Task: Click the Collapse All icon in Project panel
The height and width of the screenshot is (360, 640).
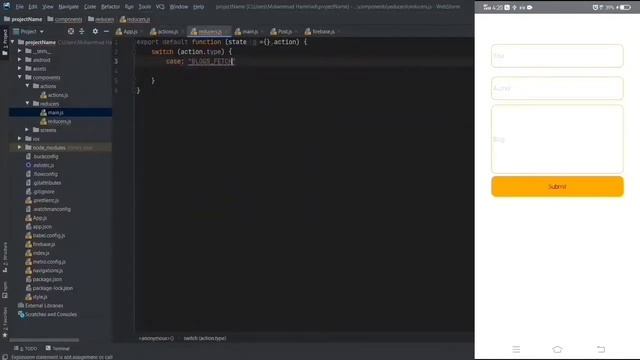Action: 82,31
